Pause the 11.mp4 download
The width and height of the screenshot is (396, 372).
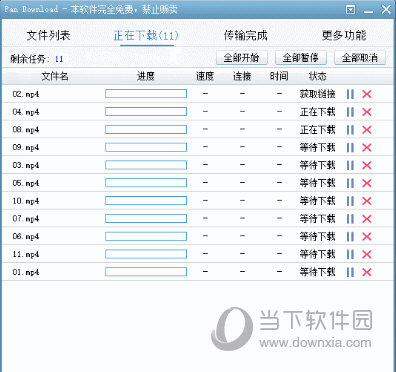(x=350, y=254)
